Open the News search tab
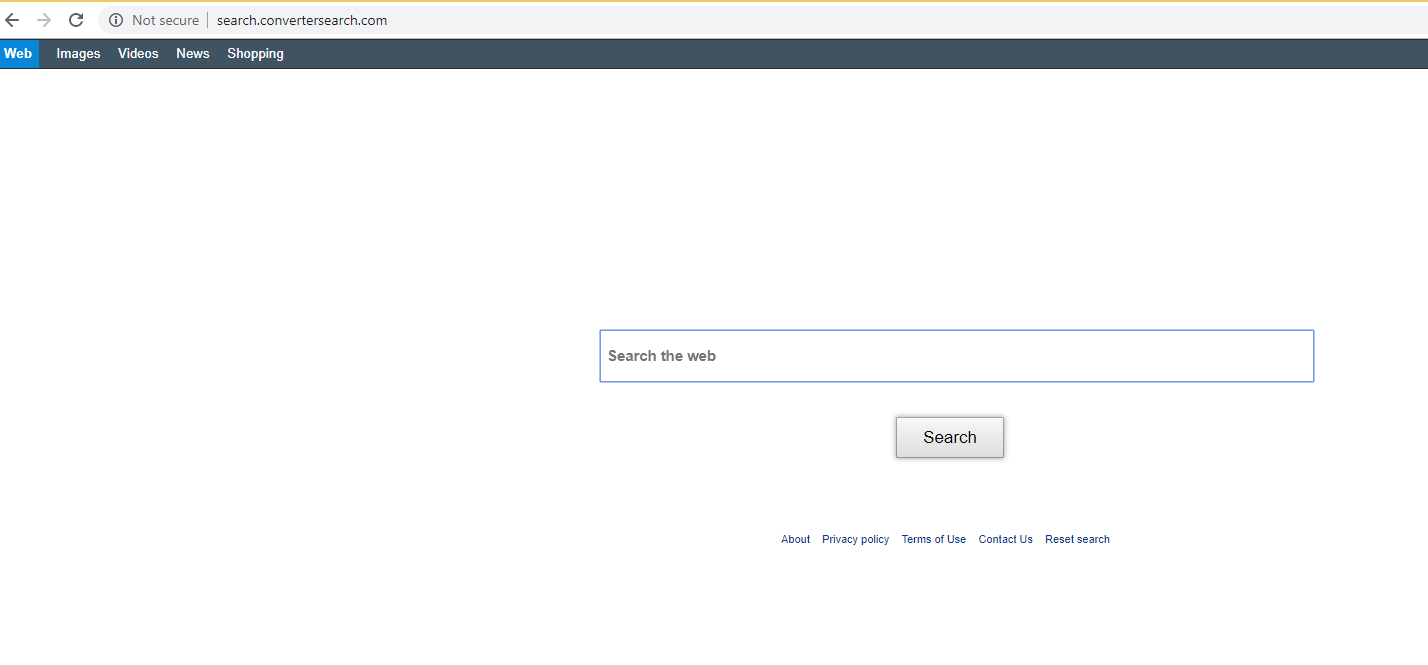1428x665 pixels. pos(193,54)
